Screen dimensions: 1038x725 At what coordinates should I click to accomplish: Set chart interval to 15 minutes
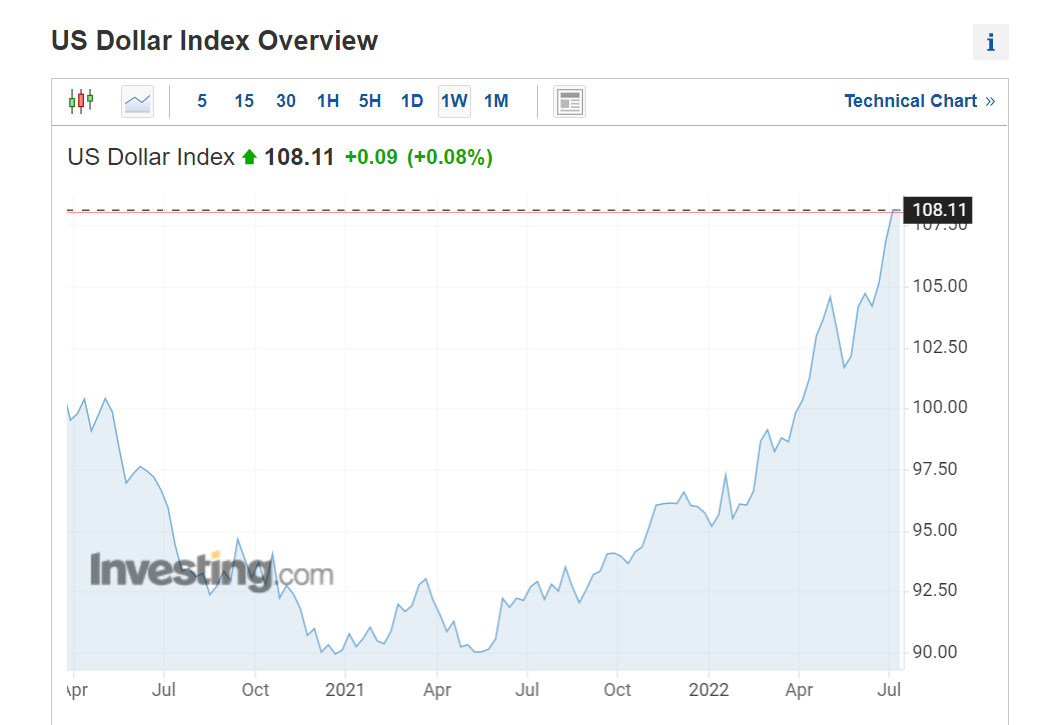tap(244, 101)
